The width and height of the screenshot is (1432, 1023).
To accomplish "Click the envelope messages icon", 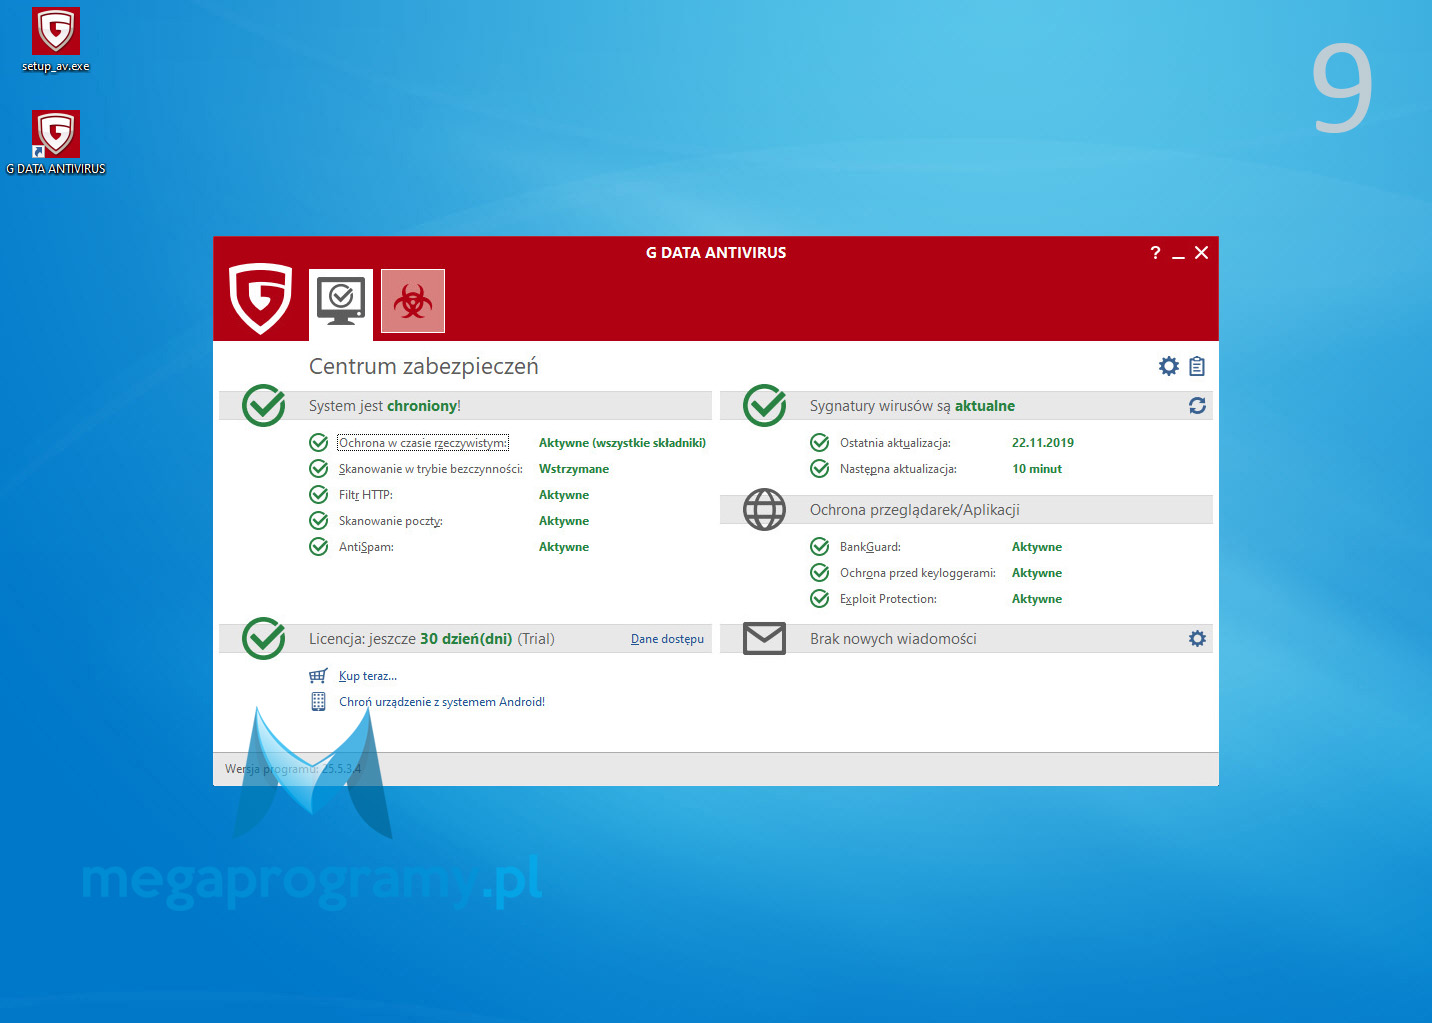I will 764,638.
